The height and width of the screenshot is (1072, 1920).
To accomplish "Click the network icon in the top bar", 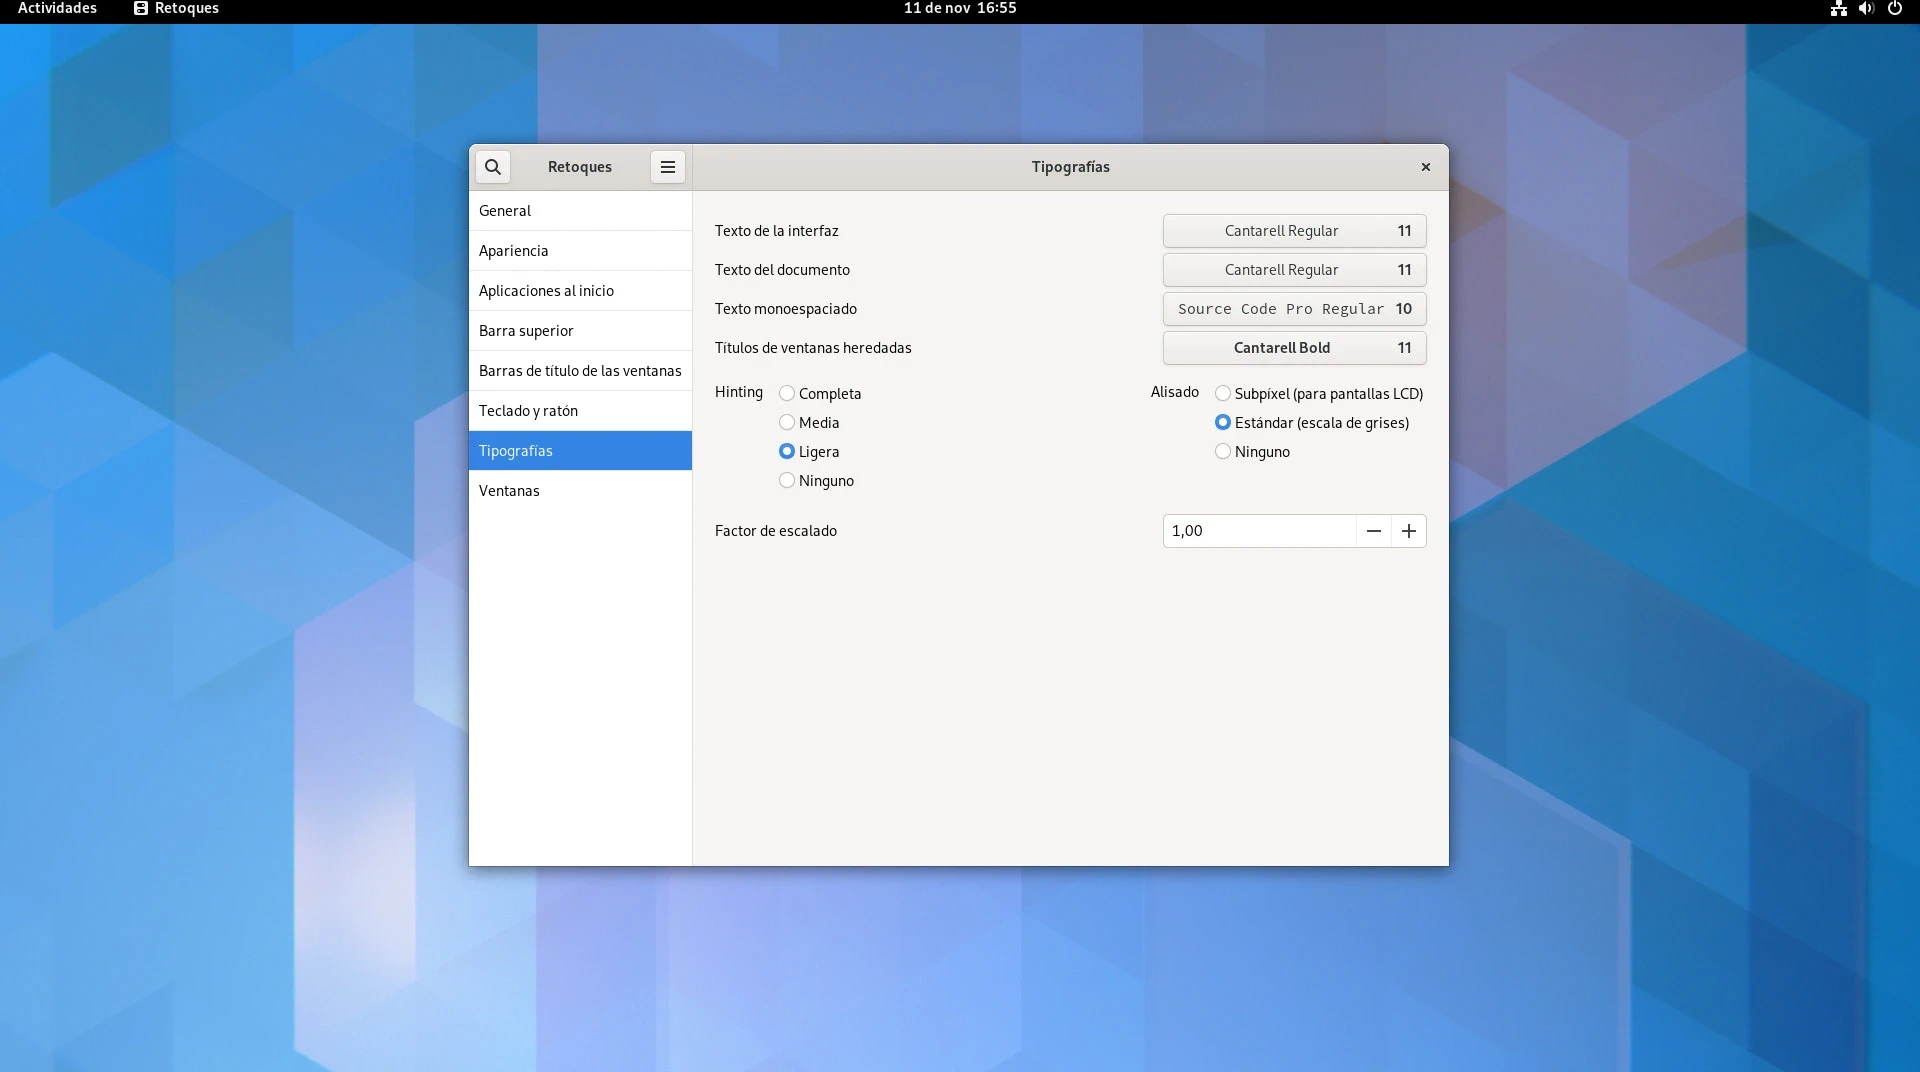I will pos(1838,9).
